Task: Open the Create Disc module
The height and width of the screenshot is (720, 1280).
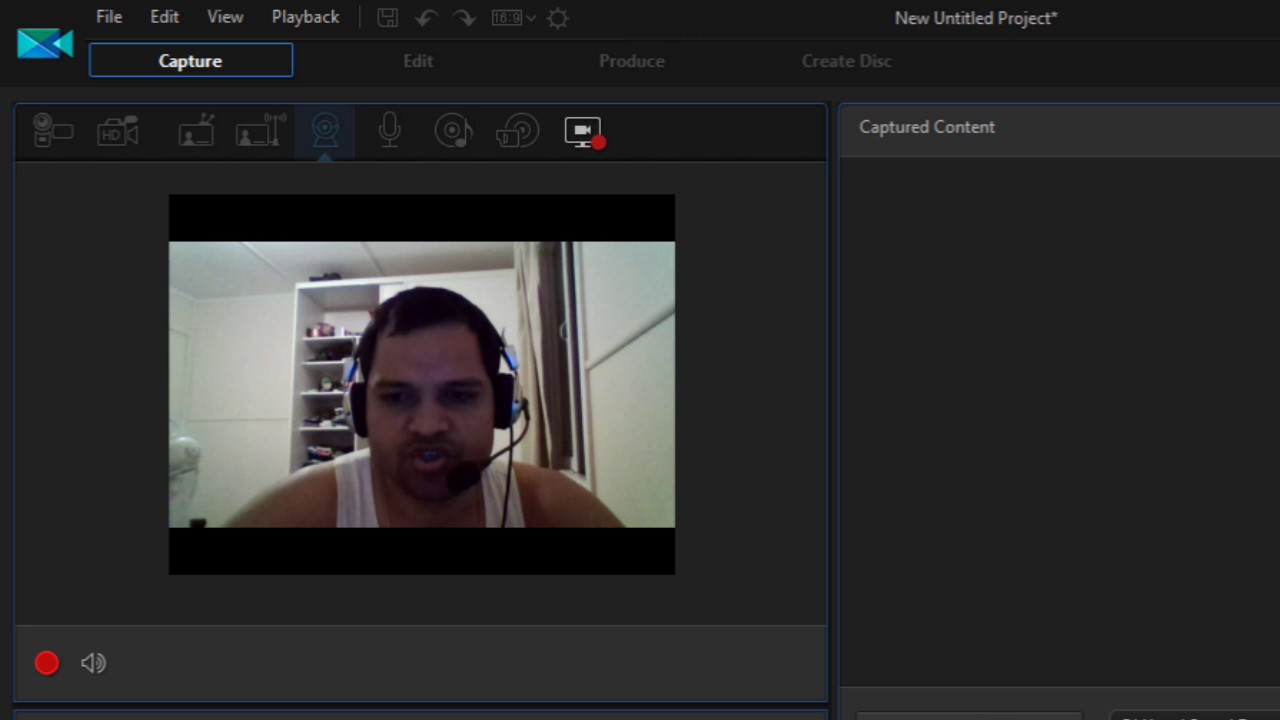Action: (846, 61)
